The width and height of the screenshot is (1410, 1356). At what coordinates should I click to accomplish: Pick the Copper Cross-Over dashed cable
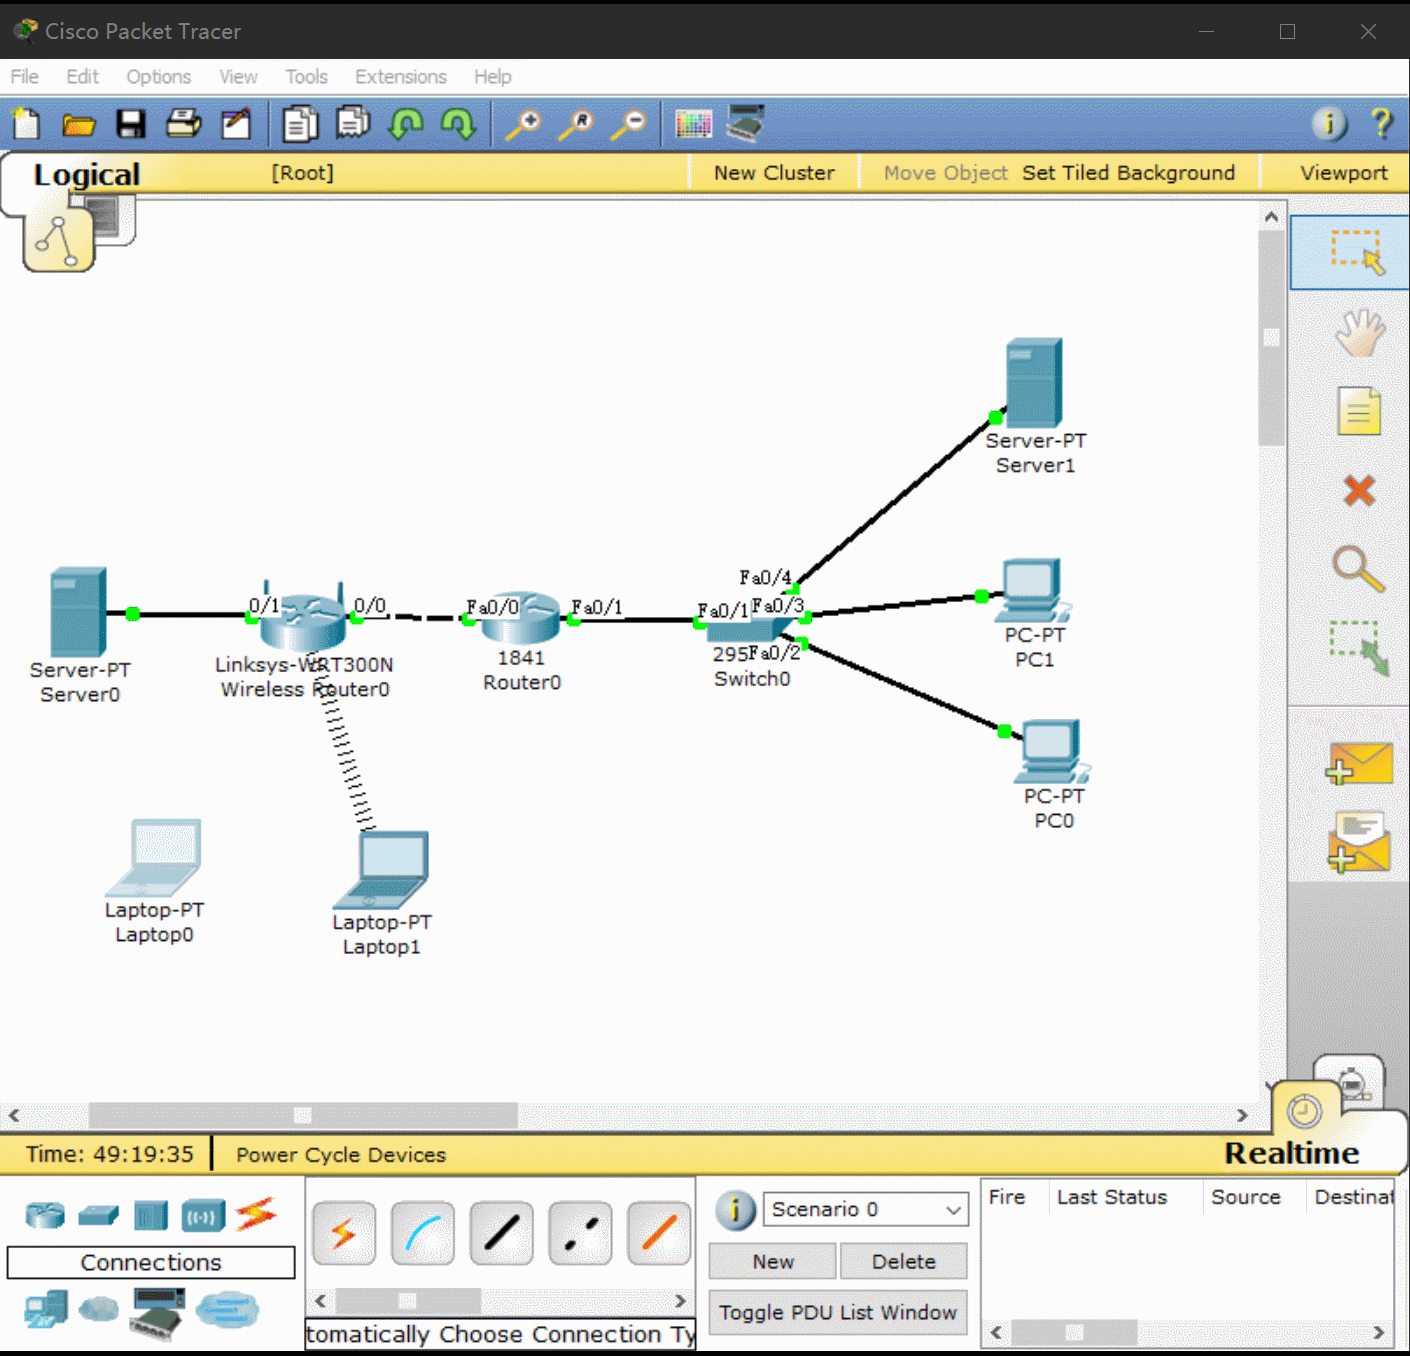click(580, 1233)
